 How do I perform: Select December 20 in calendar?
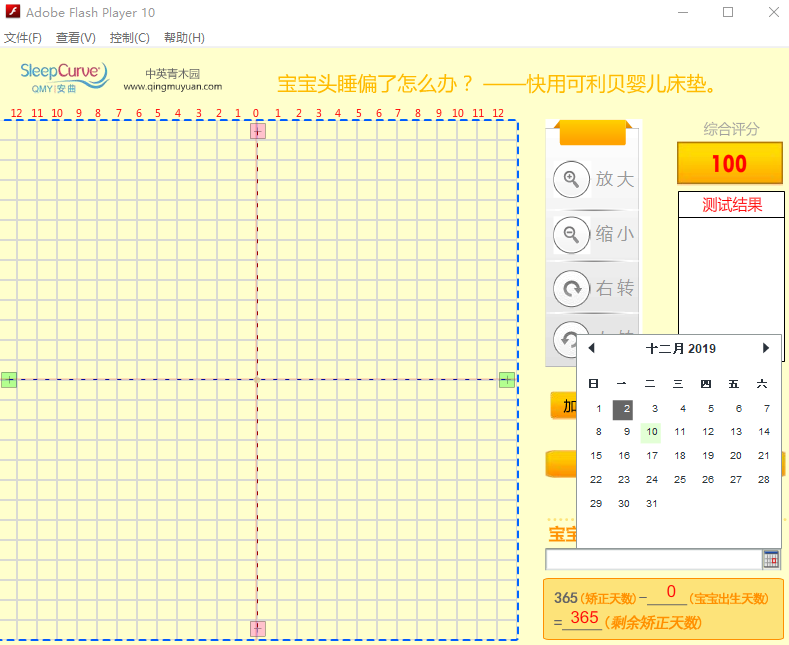point(736,456)
